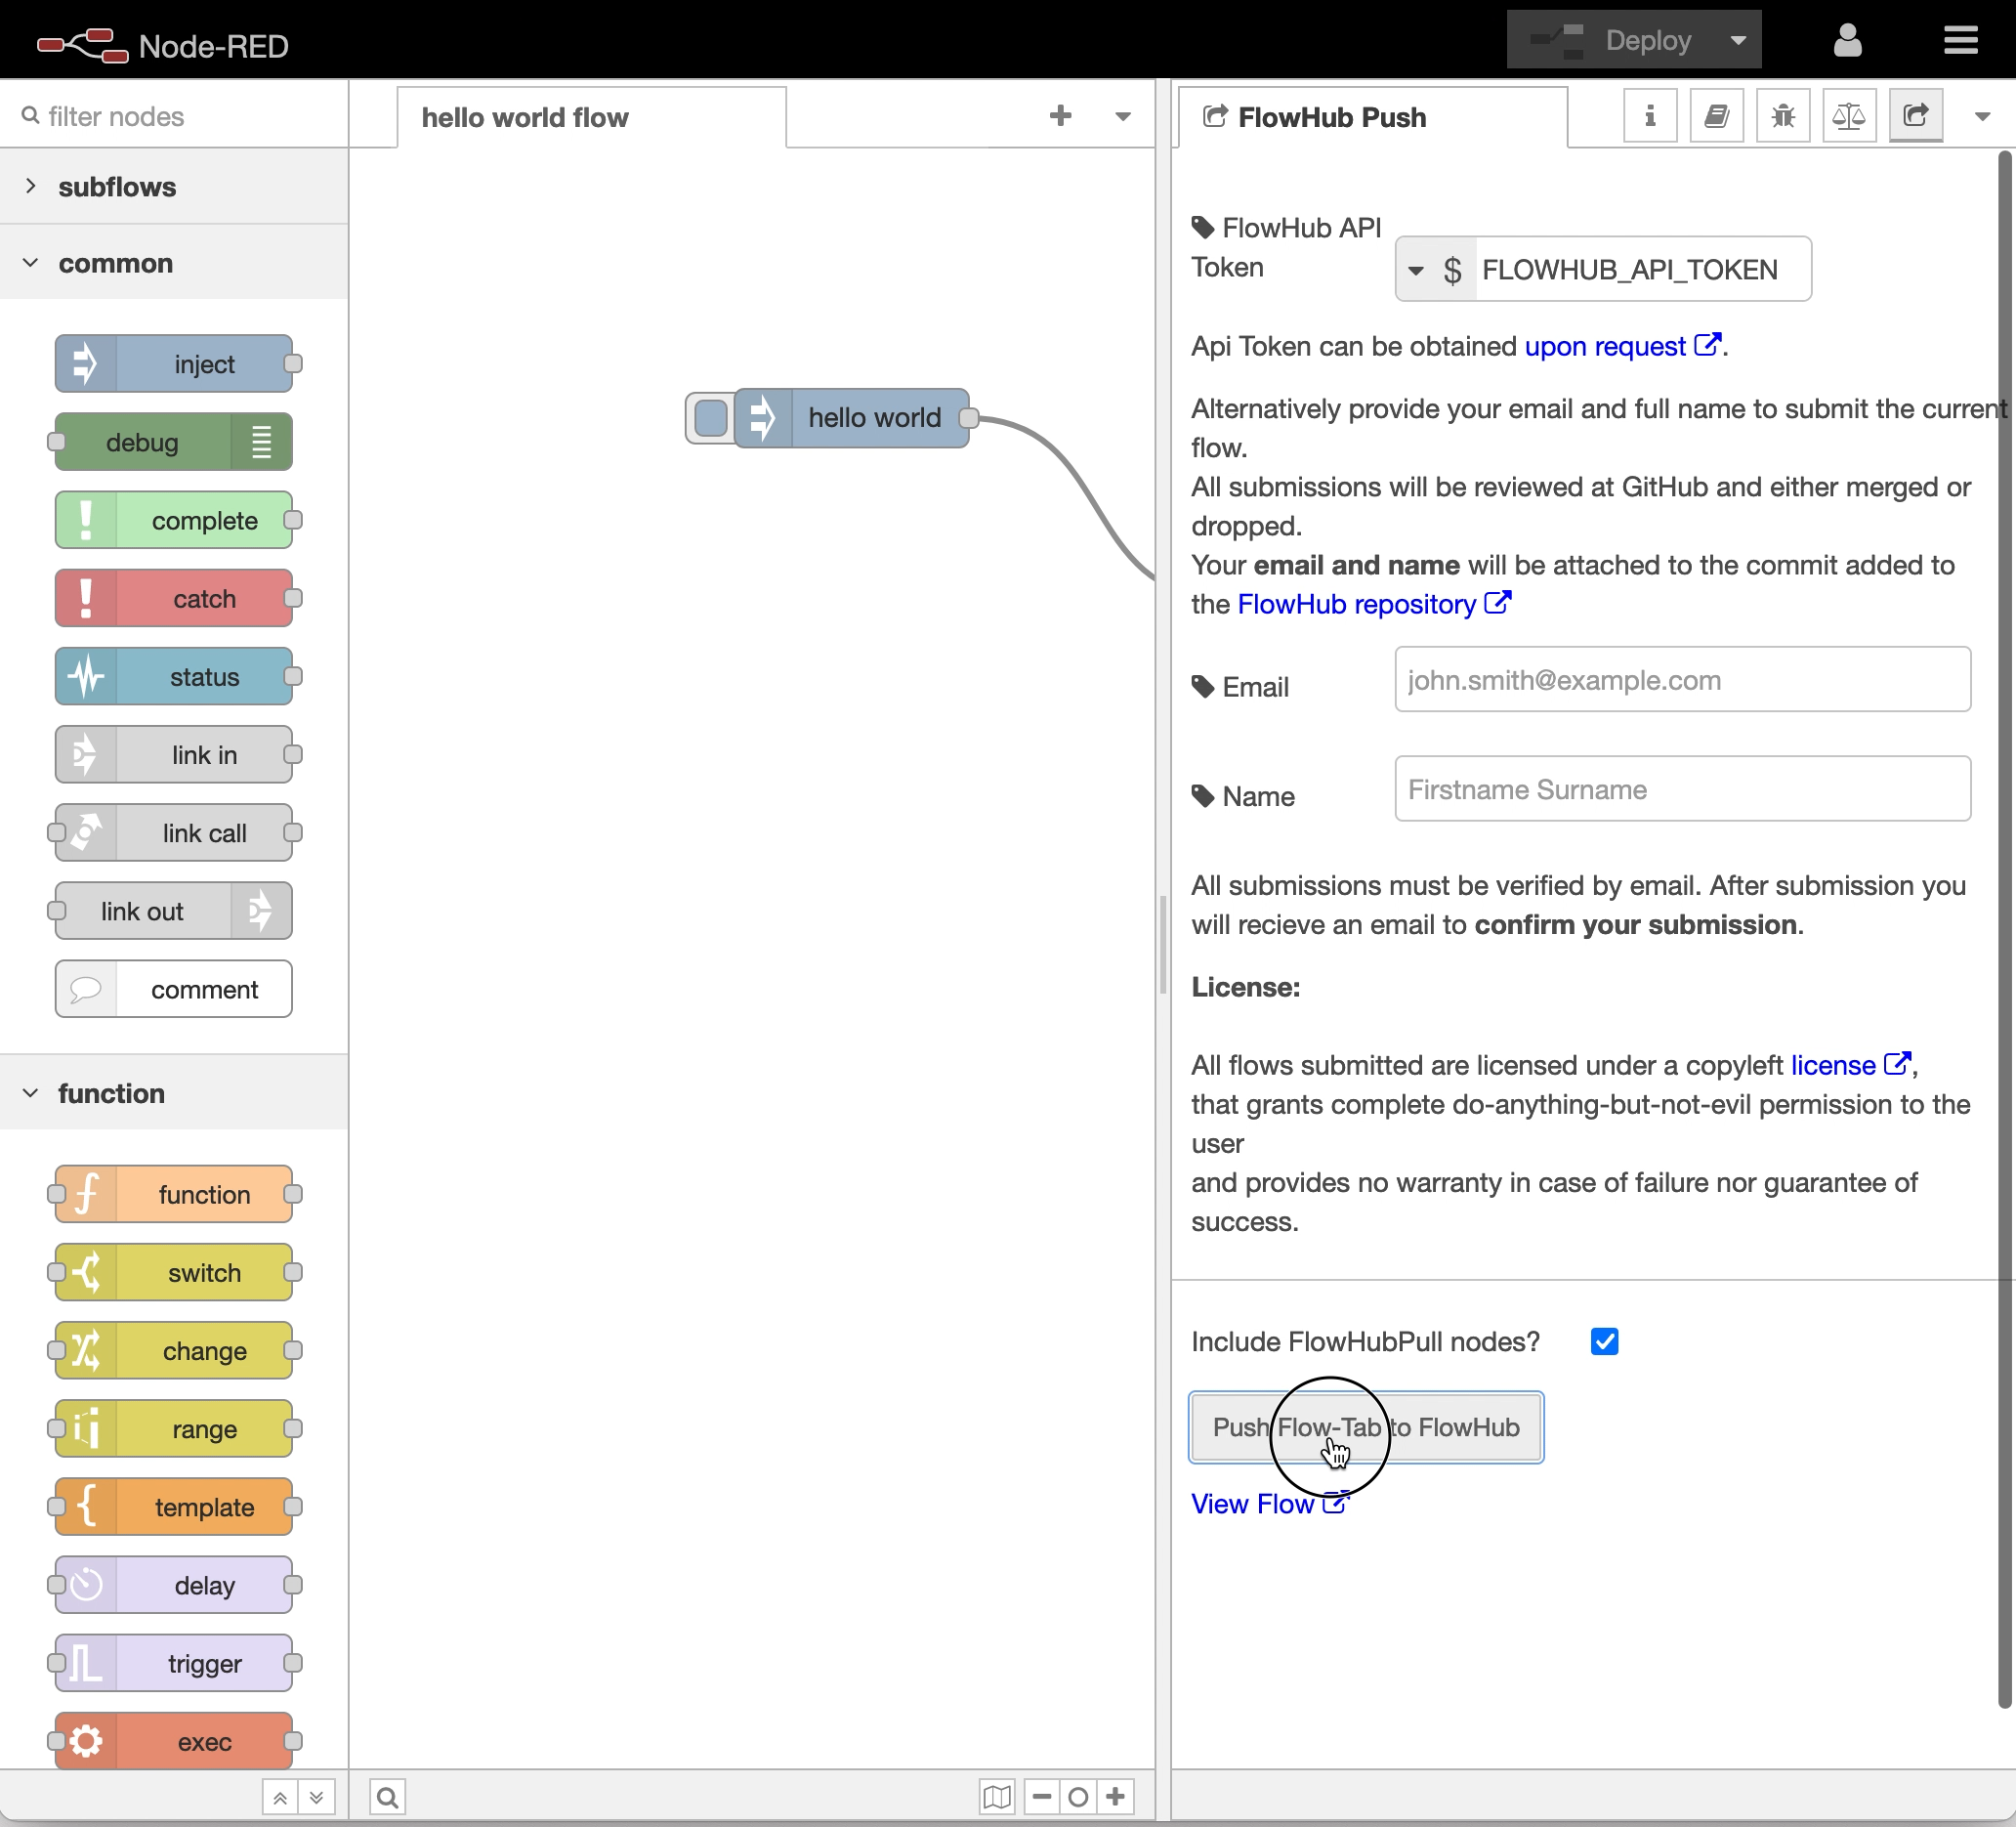2016x1827 pixels.
Task: Click the reset zoom circle button
Action: click(x=1078, y=1797)
